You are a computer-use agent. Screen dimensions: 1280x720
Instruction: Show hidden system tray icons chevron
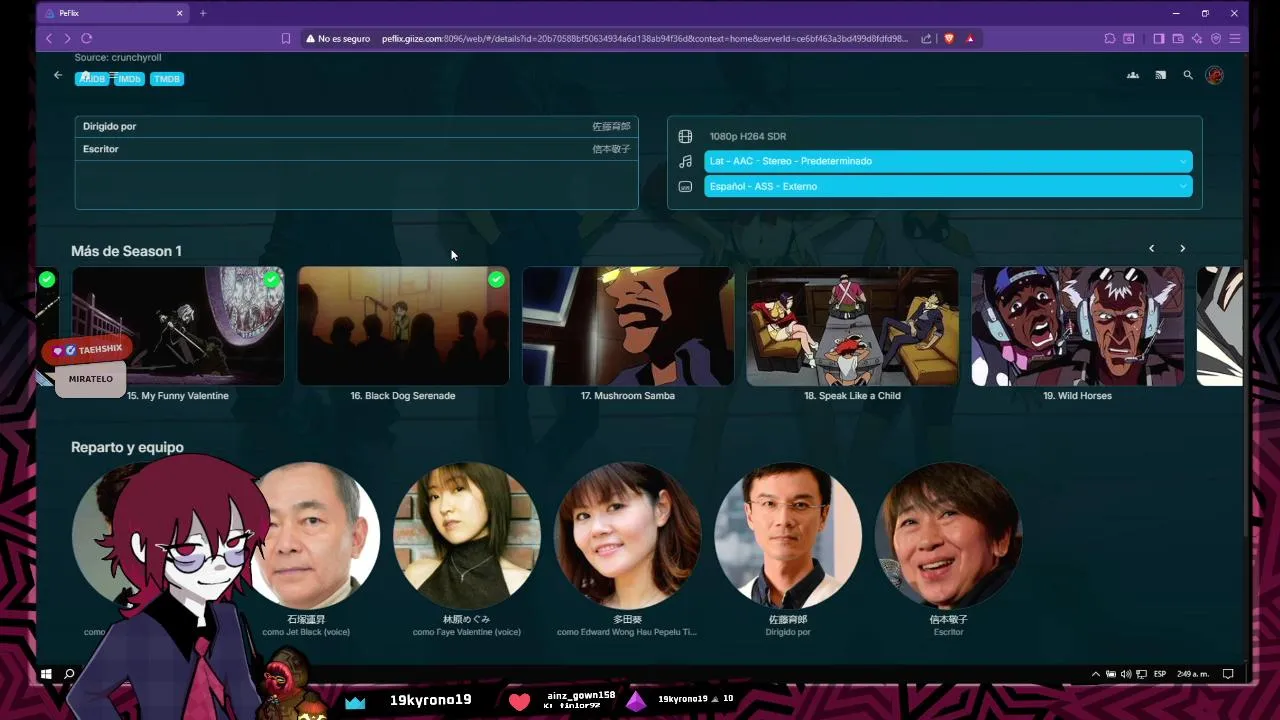1096,674
